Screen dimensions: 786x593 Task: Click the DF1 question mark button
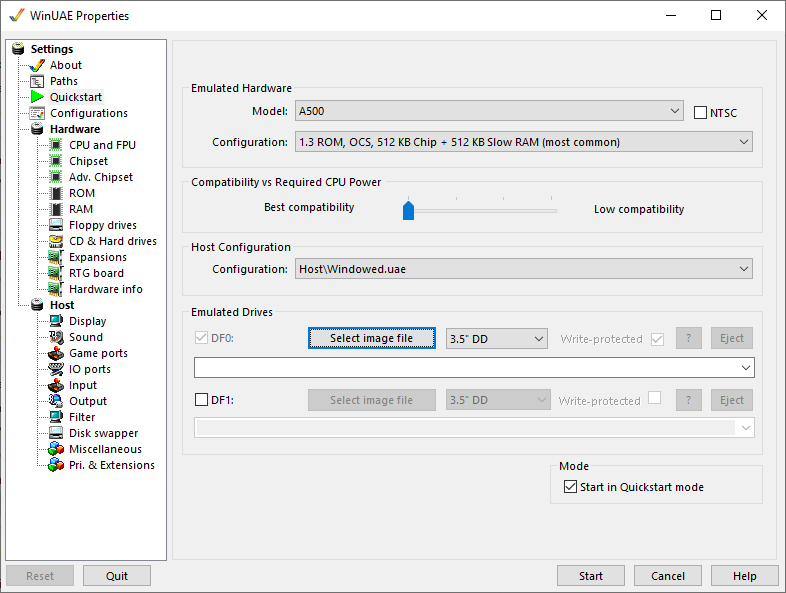coord(688,400)
